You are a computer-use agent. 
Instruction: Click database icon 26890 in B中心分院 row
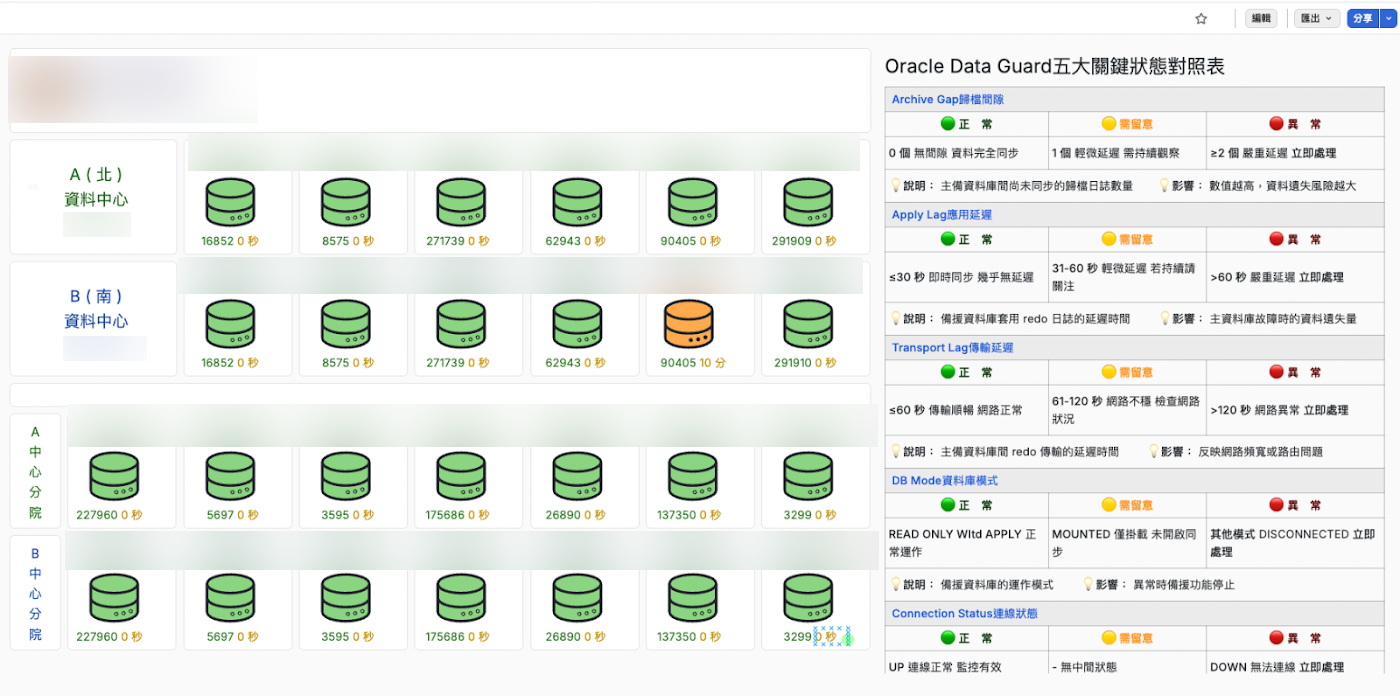(x=577, y=598)
